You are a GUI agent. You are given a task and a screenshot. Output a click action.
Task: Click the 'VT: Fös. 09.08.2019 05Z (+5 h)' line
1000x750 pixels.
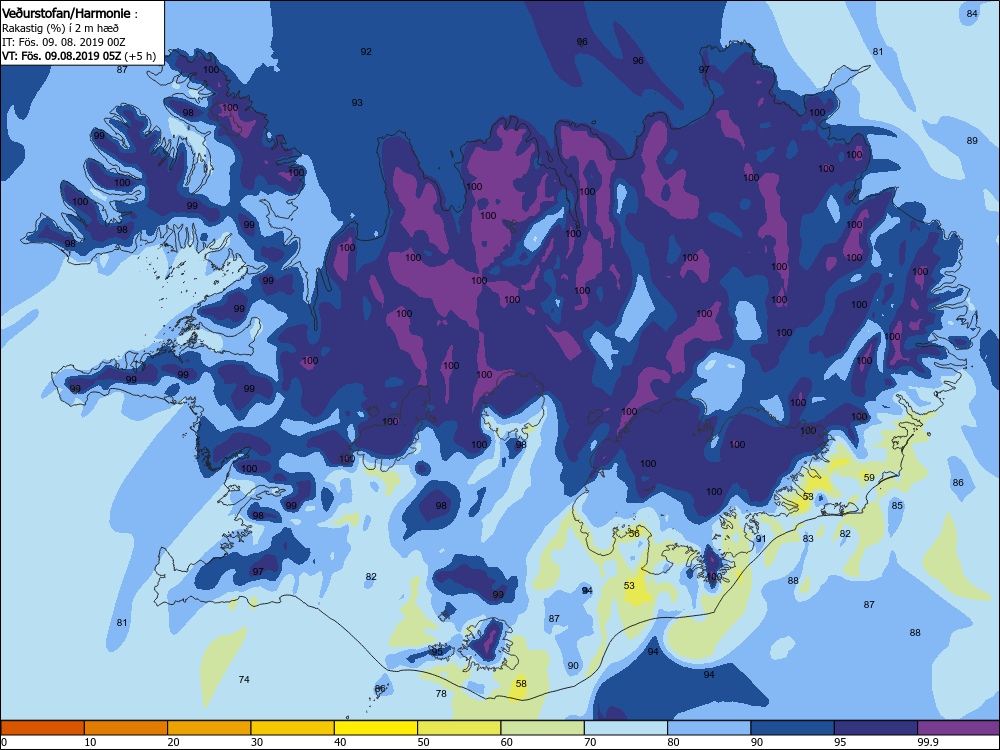tap(78, 56)
